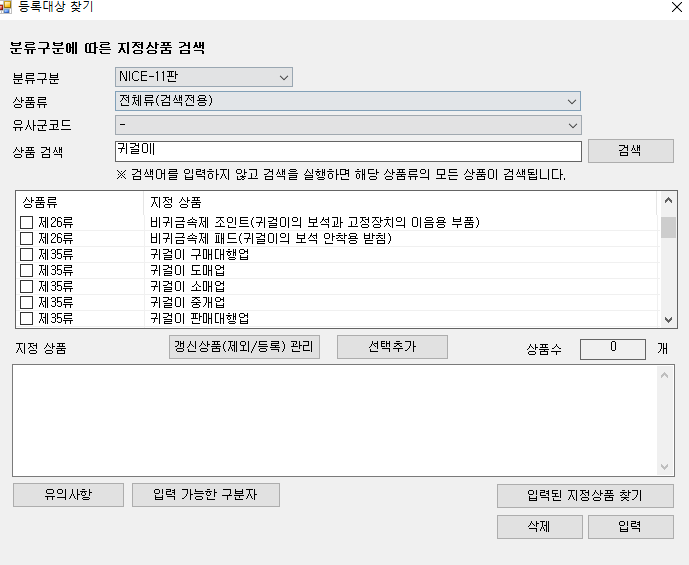Tick the checkbox for 귀걸이 도매업
The image size is (689, 565).
[x=26, y=270]
